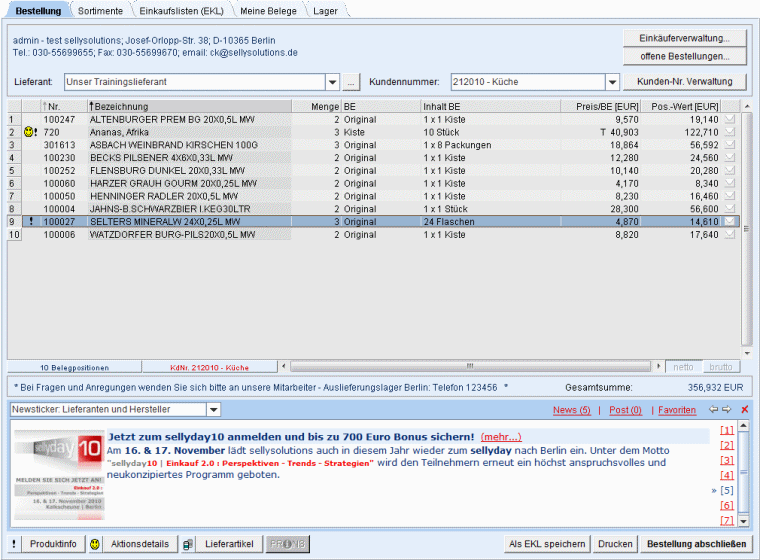The width and height of the screenshot is (760, 560).
Task: Go to the next news item with the right arrow
Action: click(x=727, y=410)
